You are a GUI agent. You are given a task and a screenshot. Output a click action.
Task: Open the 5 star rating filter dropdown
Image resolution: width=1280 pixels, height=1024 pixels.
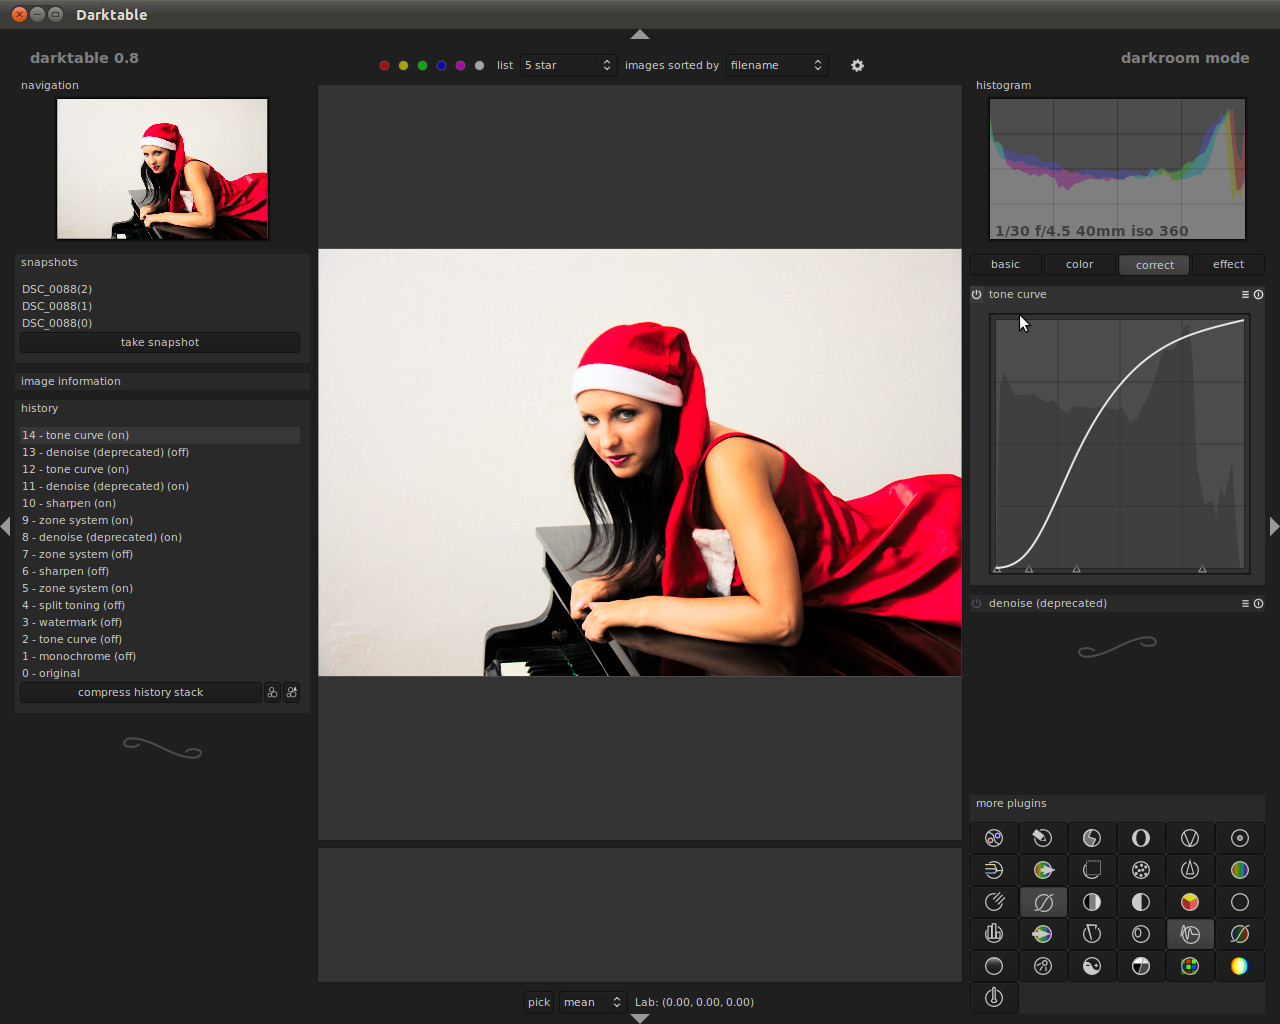point(568,66)
